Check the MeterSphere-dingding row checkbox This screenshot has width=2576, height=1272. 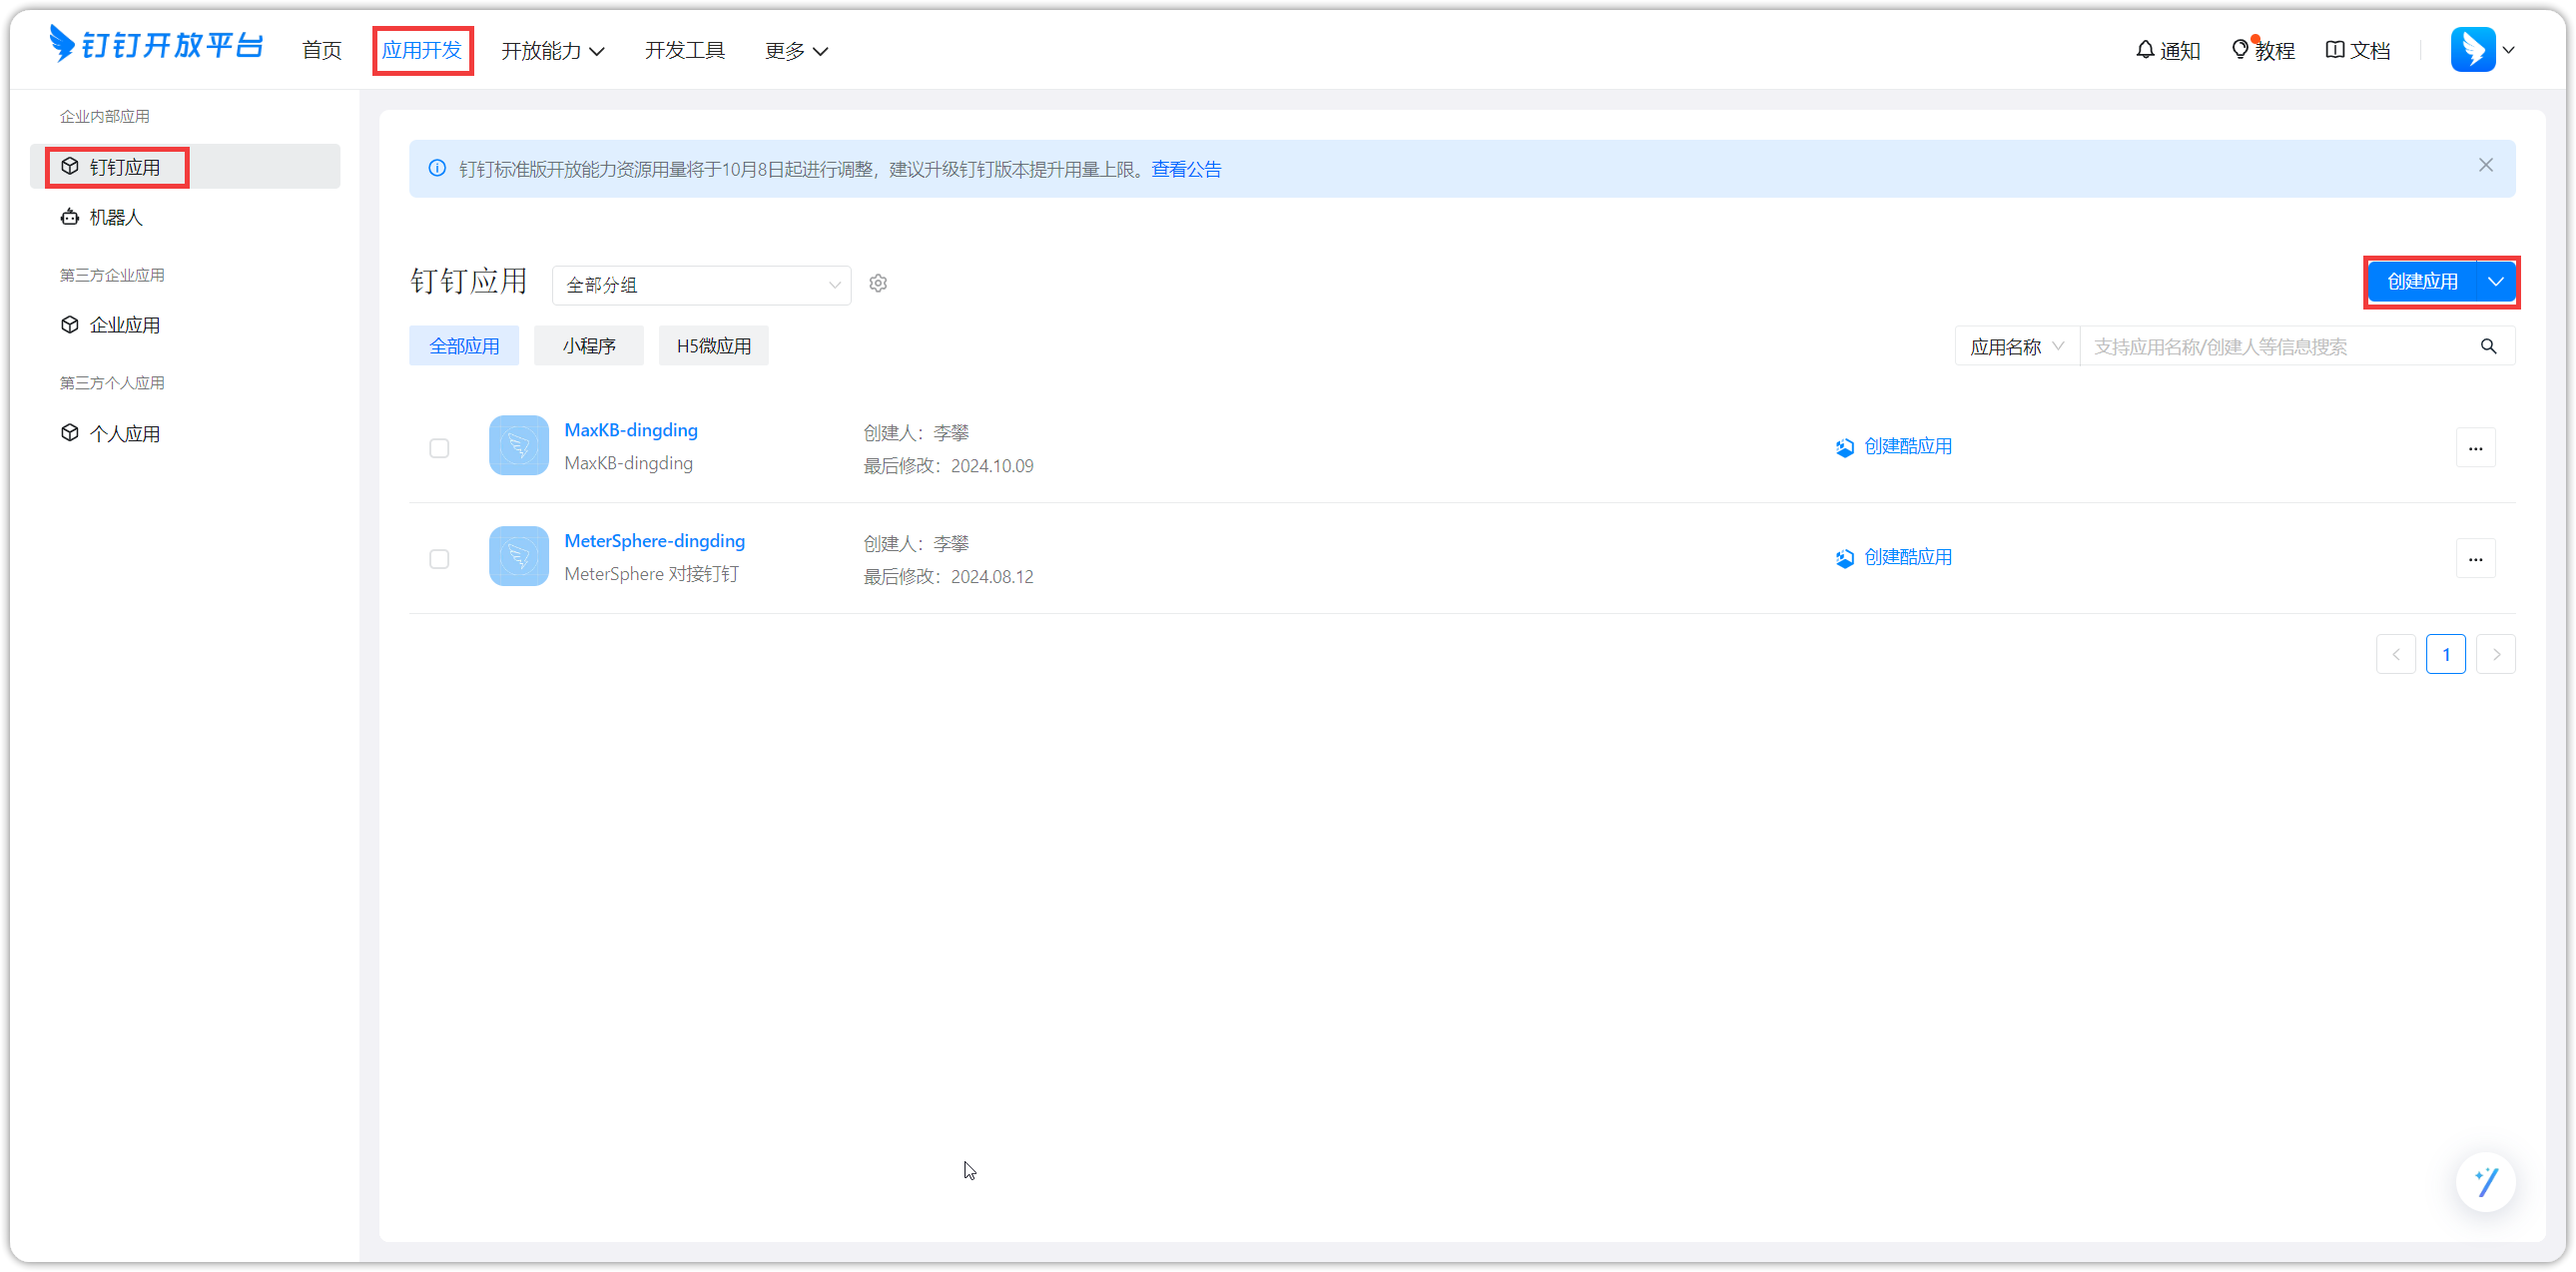click(x=439, y=559)
